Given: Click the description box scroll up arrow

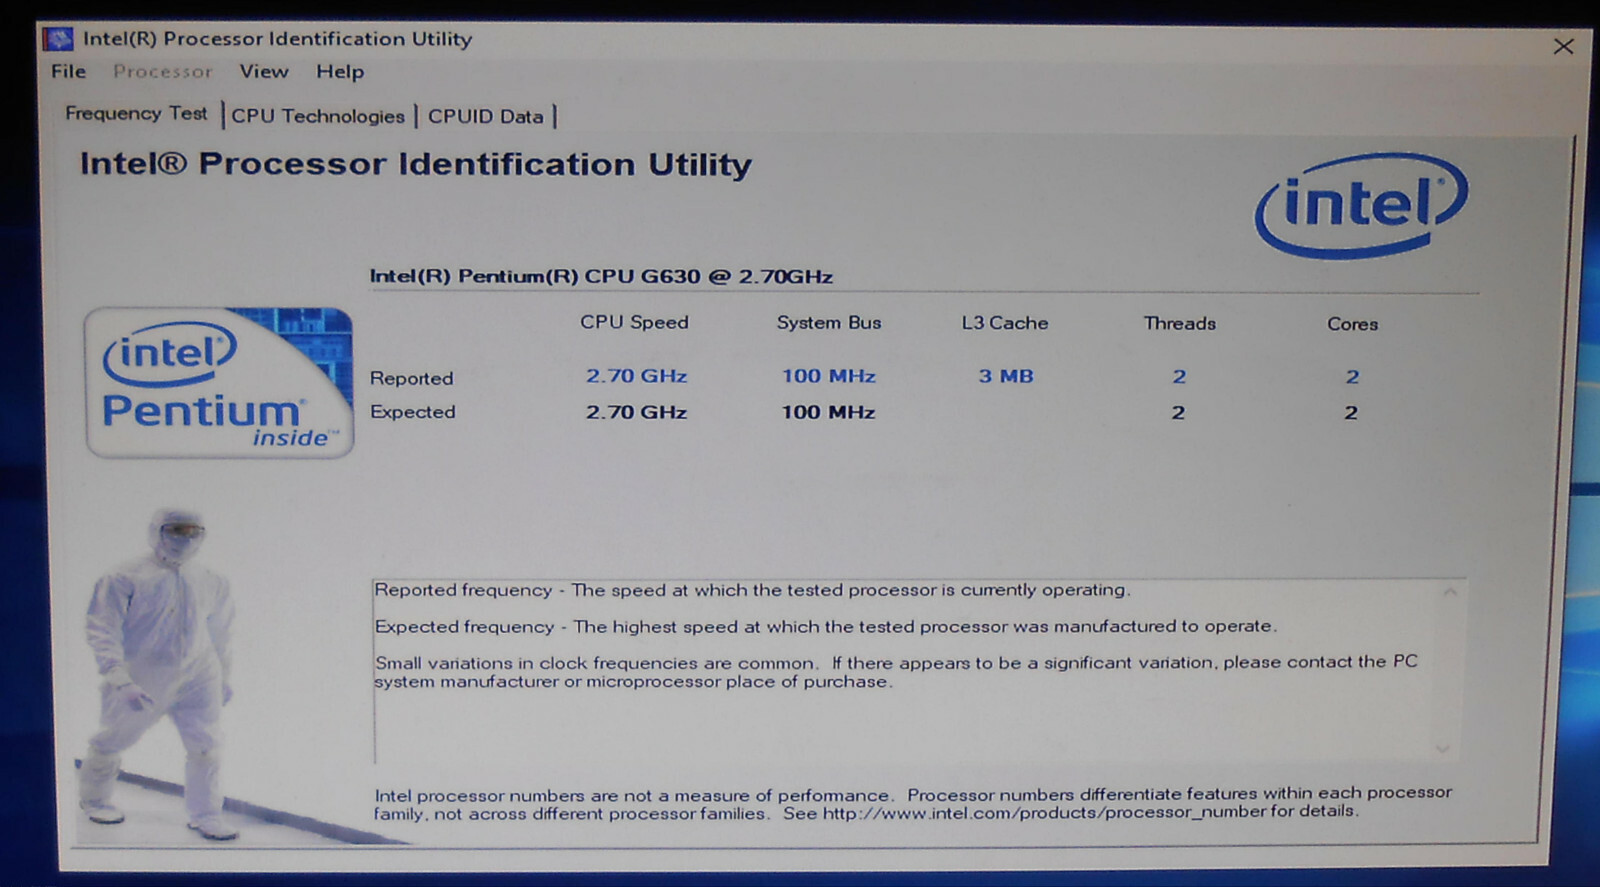Looking at the screenshot, I should 1449,592.
